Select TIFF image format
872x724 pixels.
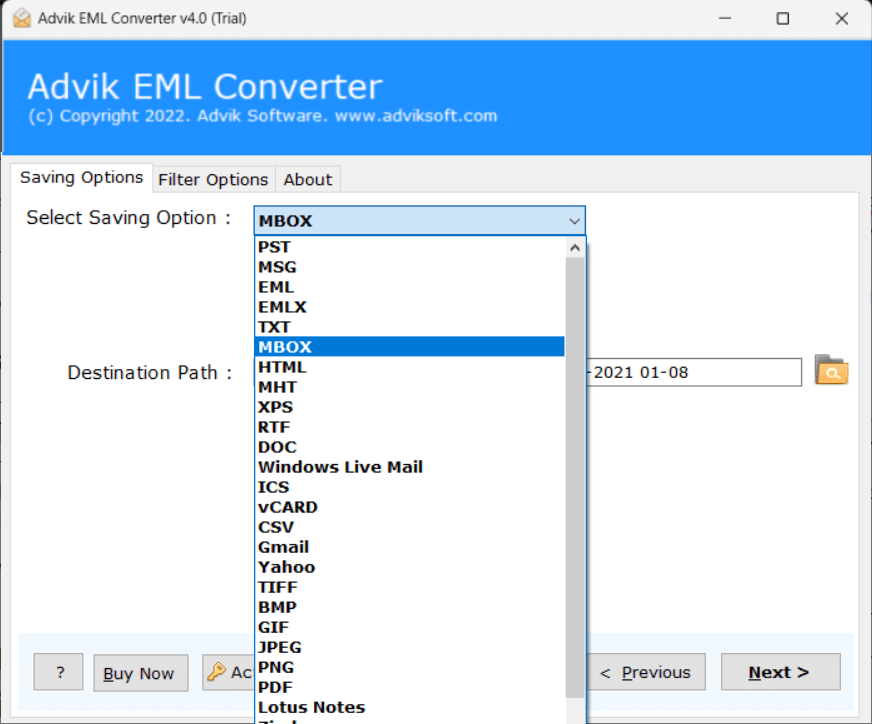coord(410,587)
